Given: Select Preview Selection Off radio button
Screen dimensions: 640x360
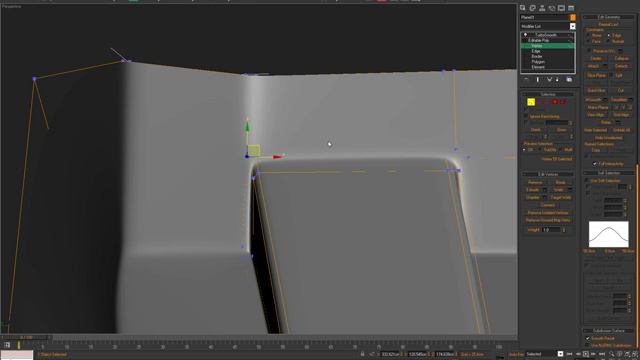Looking at the screenshot, I should point(524,150).
